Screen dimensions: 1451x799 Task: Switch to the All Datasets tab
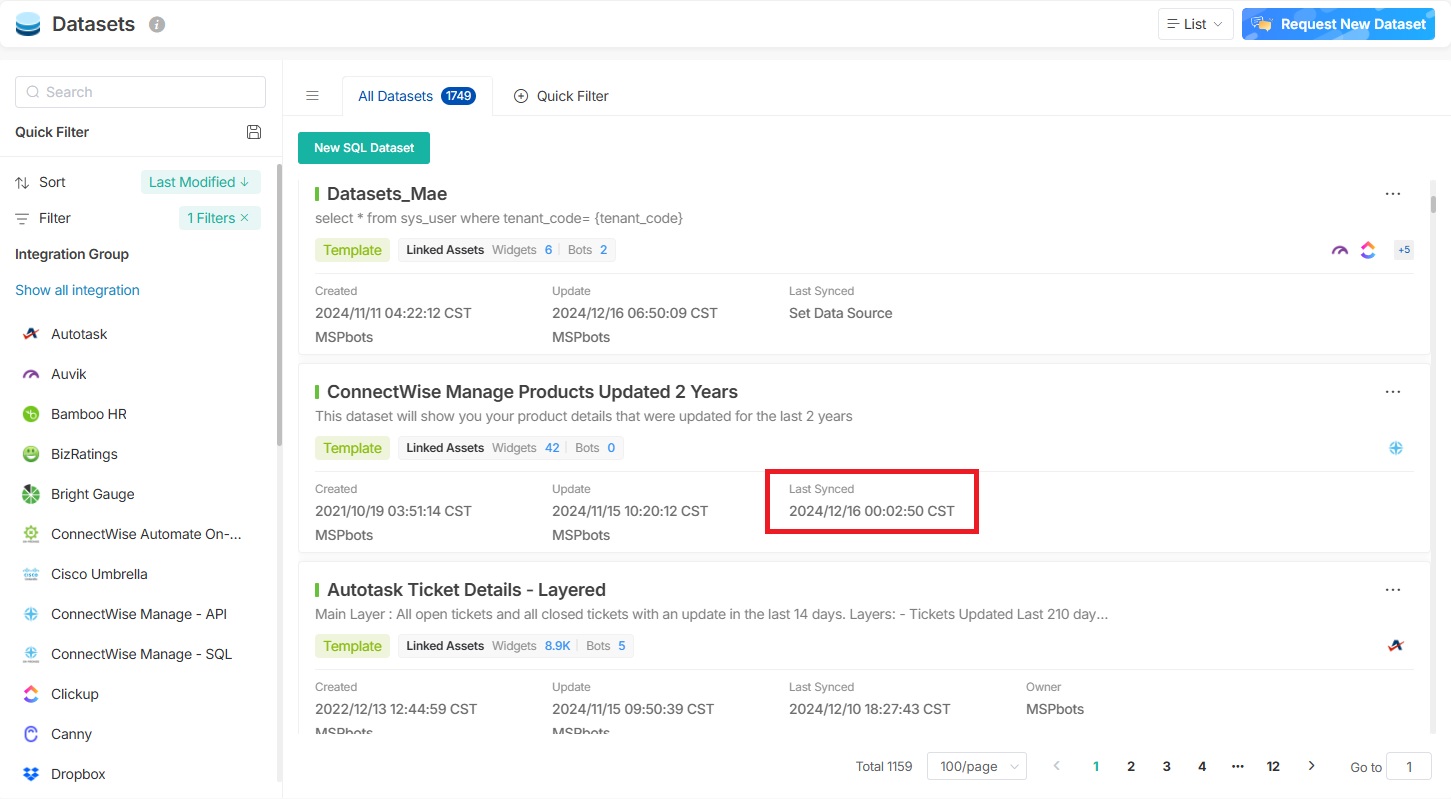416,96
